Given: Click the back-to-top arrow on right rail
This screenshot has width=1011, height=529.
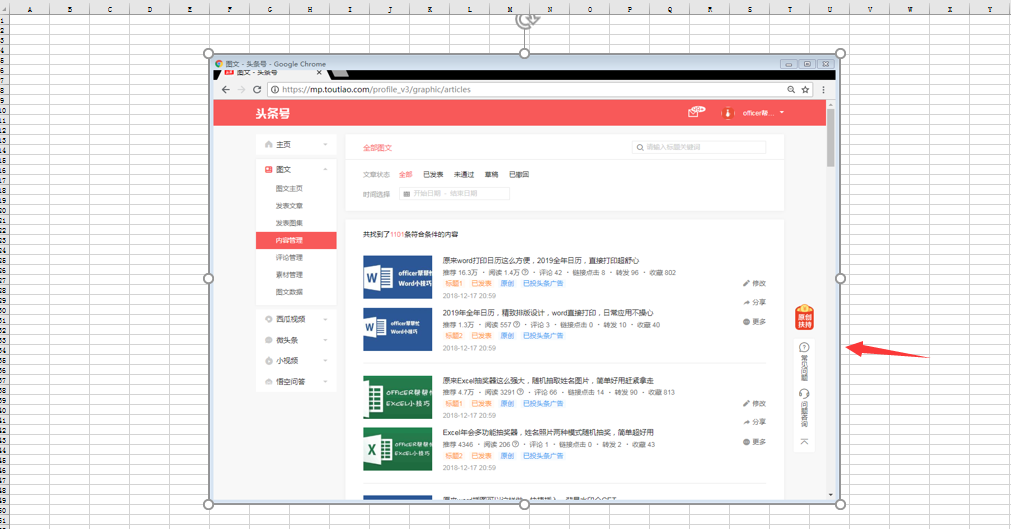Looking at the screenshot, I should coord(804,441).
